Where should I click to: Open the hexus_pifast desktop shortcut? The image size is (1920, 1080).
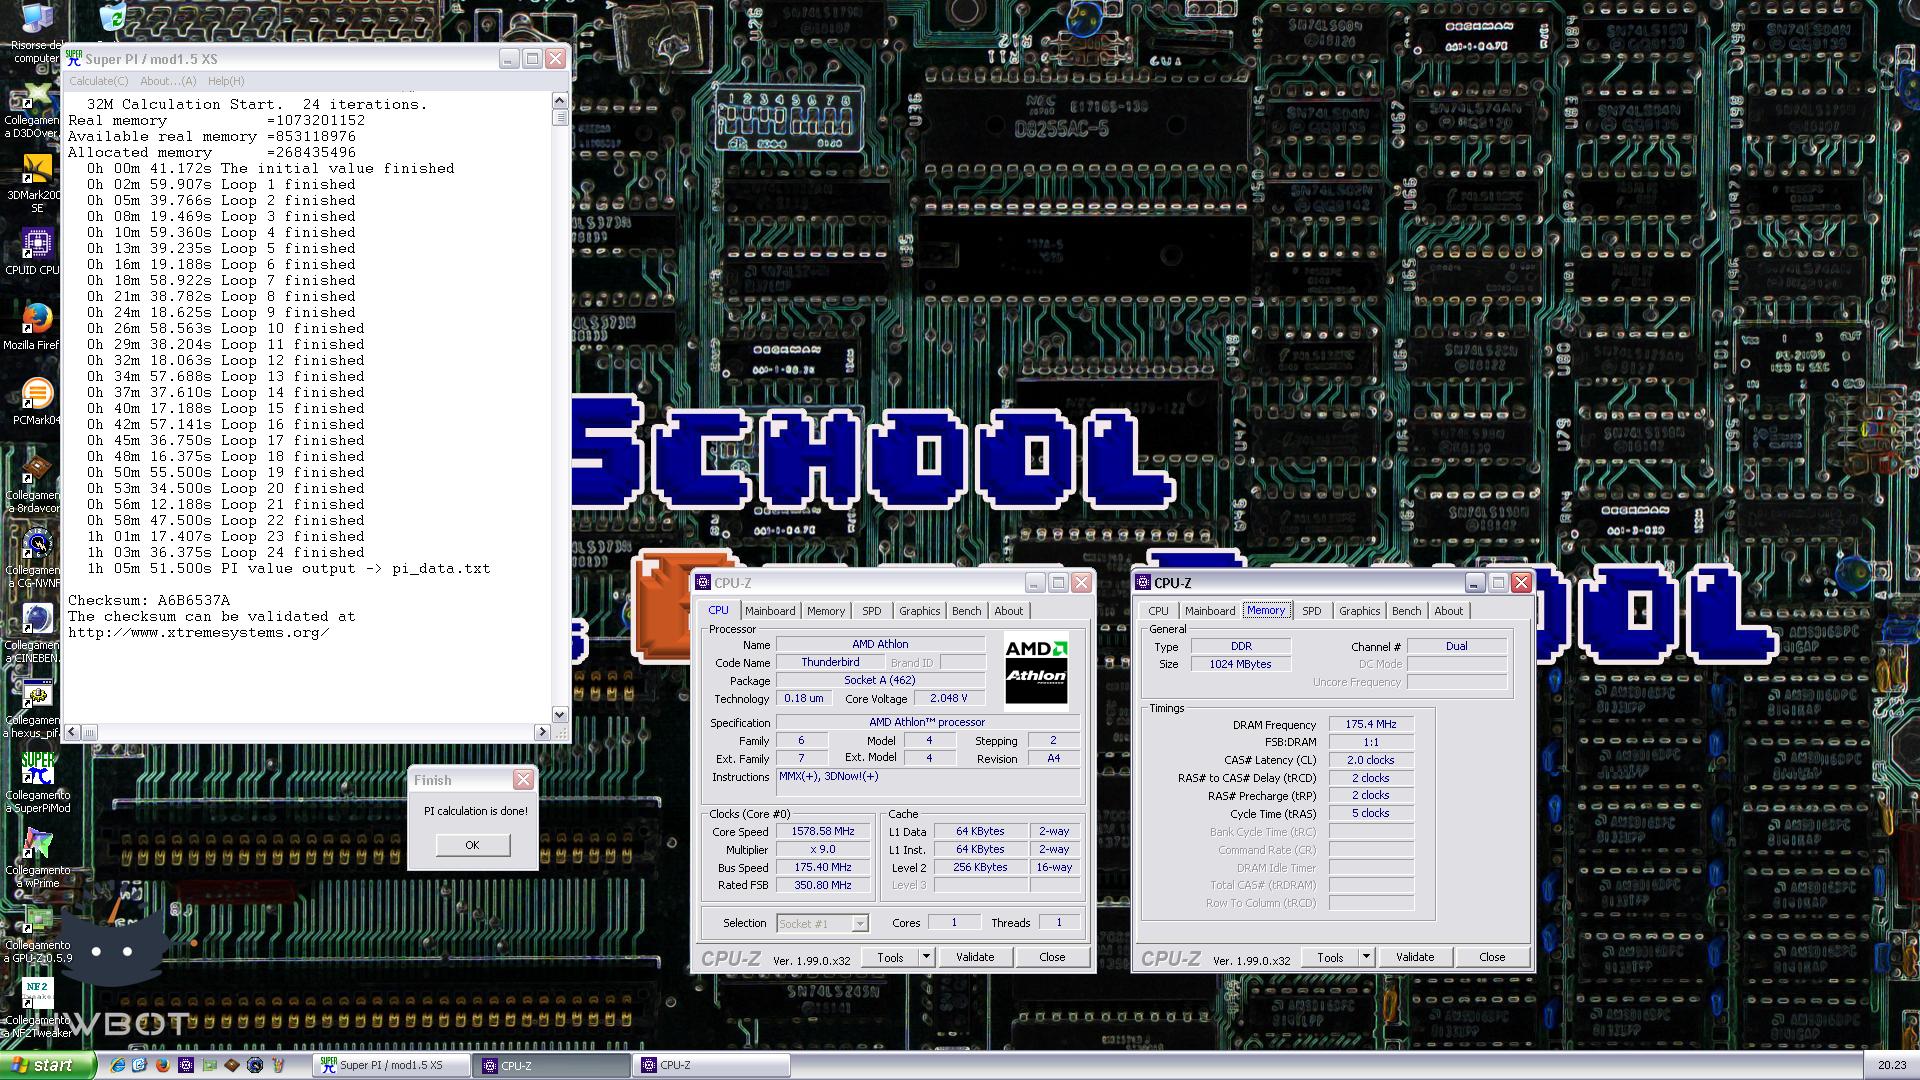point(34,709)
